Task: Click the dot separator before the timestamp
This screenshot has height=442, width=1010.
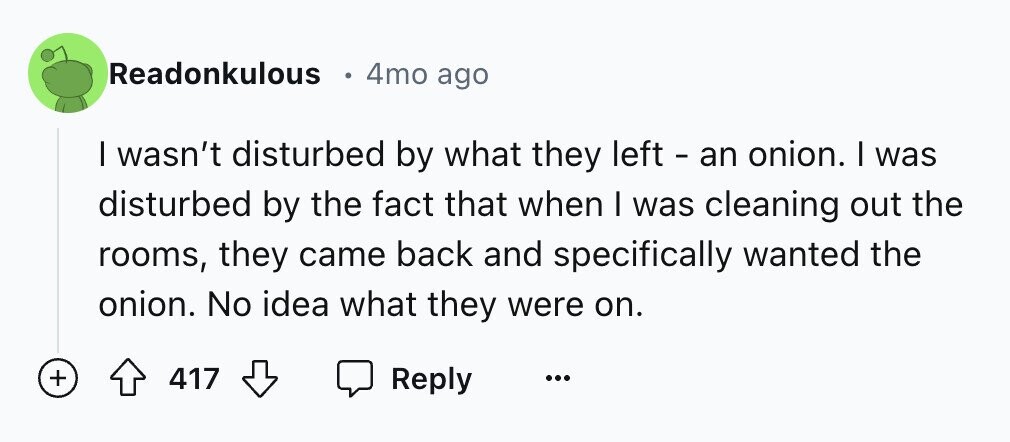Action: (345, 74)
